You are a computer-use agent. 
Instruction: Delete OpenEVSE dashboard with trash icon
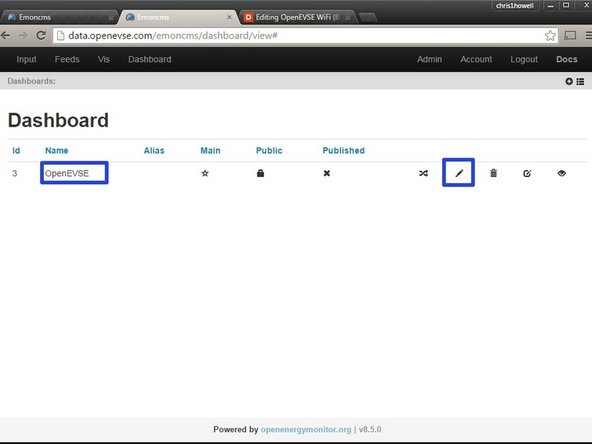[x=493, y=173]
